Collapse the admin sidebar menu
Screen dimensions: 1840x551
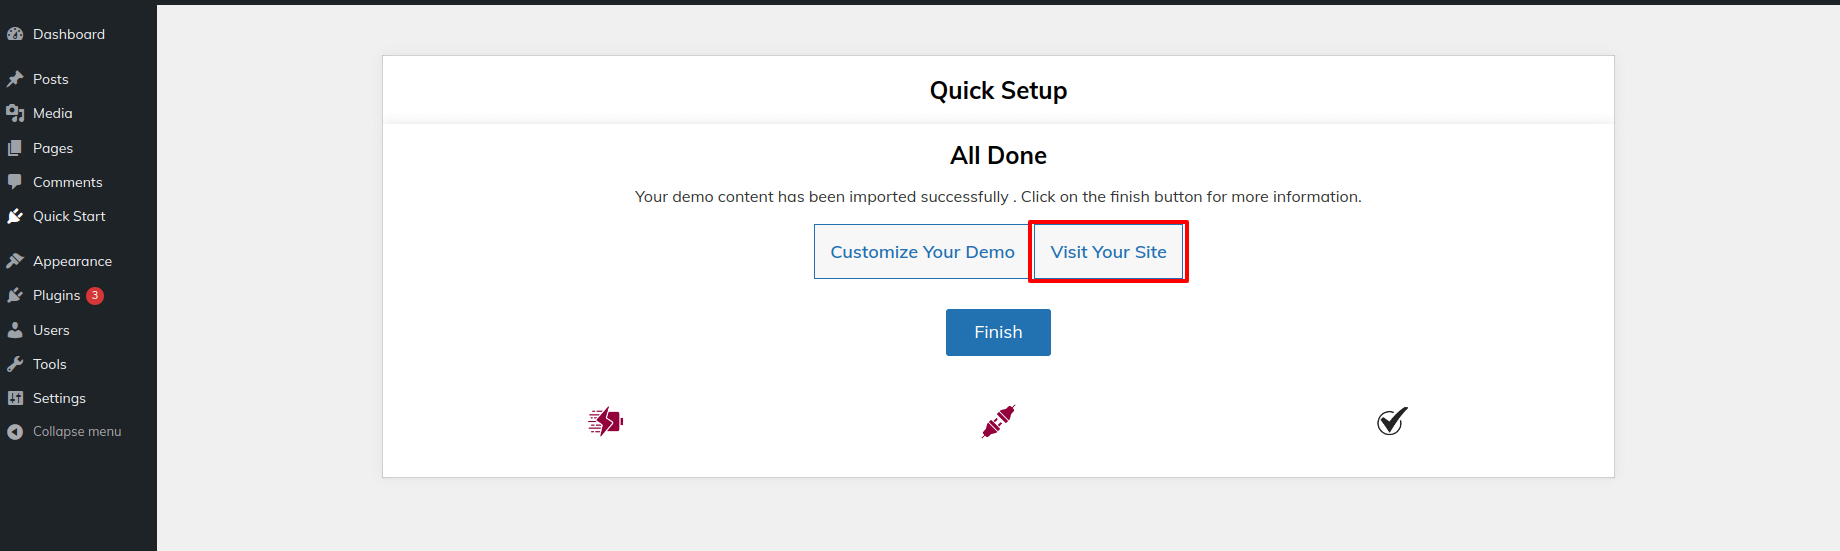click(76, 432)
